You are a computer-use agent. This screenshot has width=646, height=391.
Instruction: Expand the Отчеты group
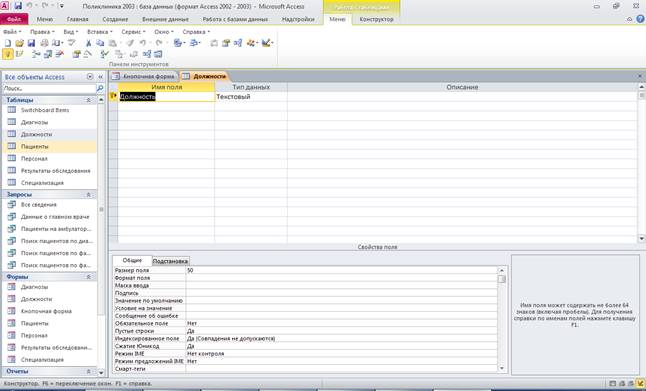tap(88, 371)
